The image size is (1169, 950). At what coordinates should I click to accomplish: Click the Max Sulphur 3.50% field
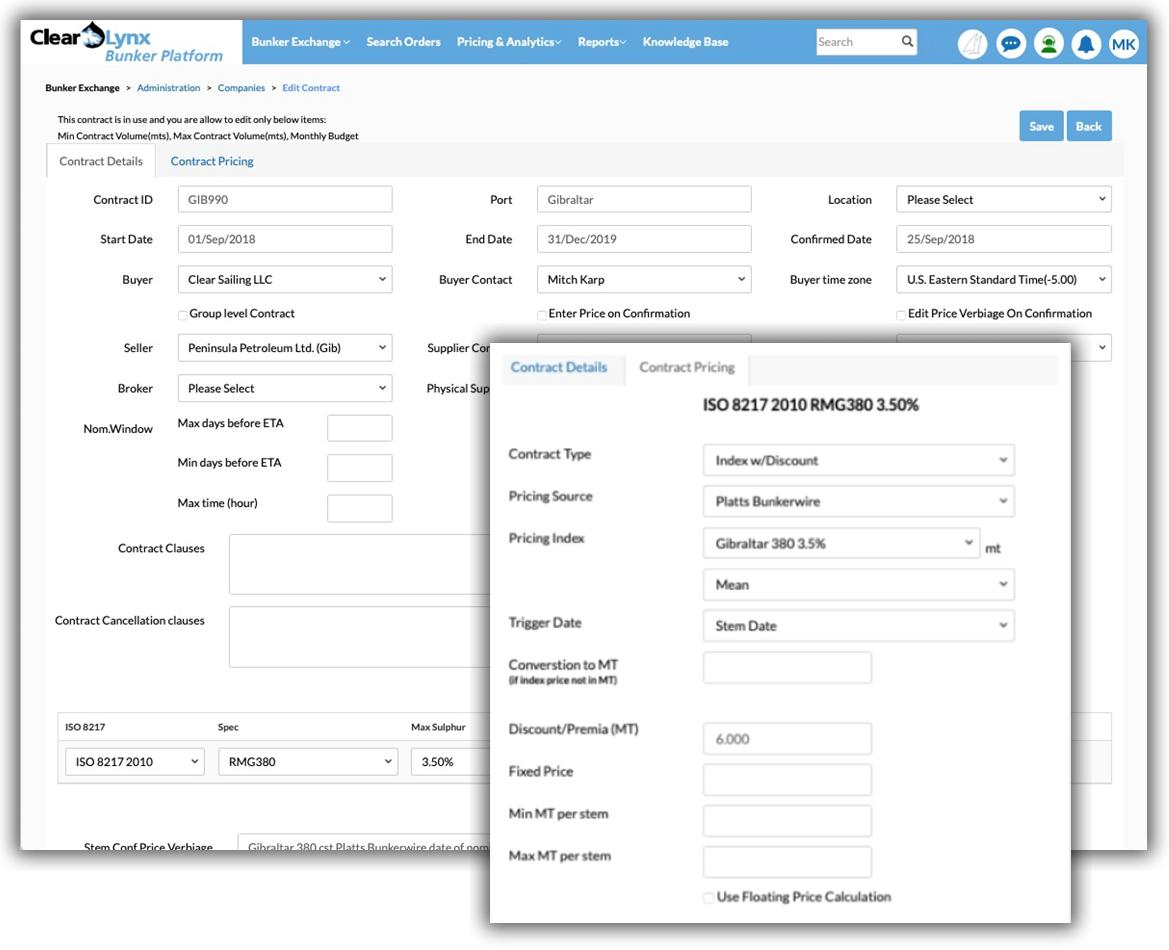[x=450, y=761]
